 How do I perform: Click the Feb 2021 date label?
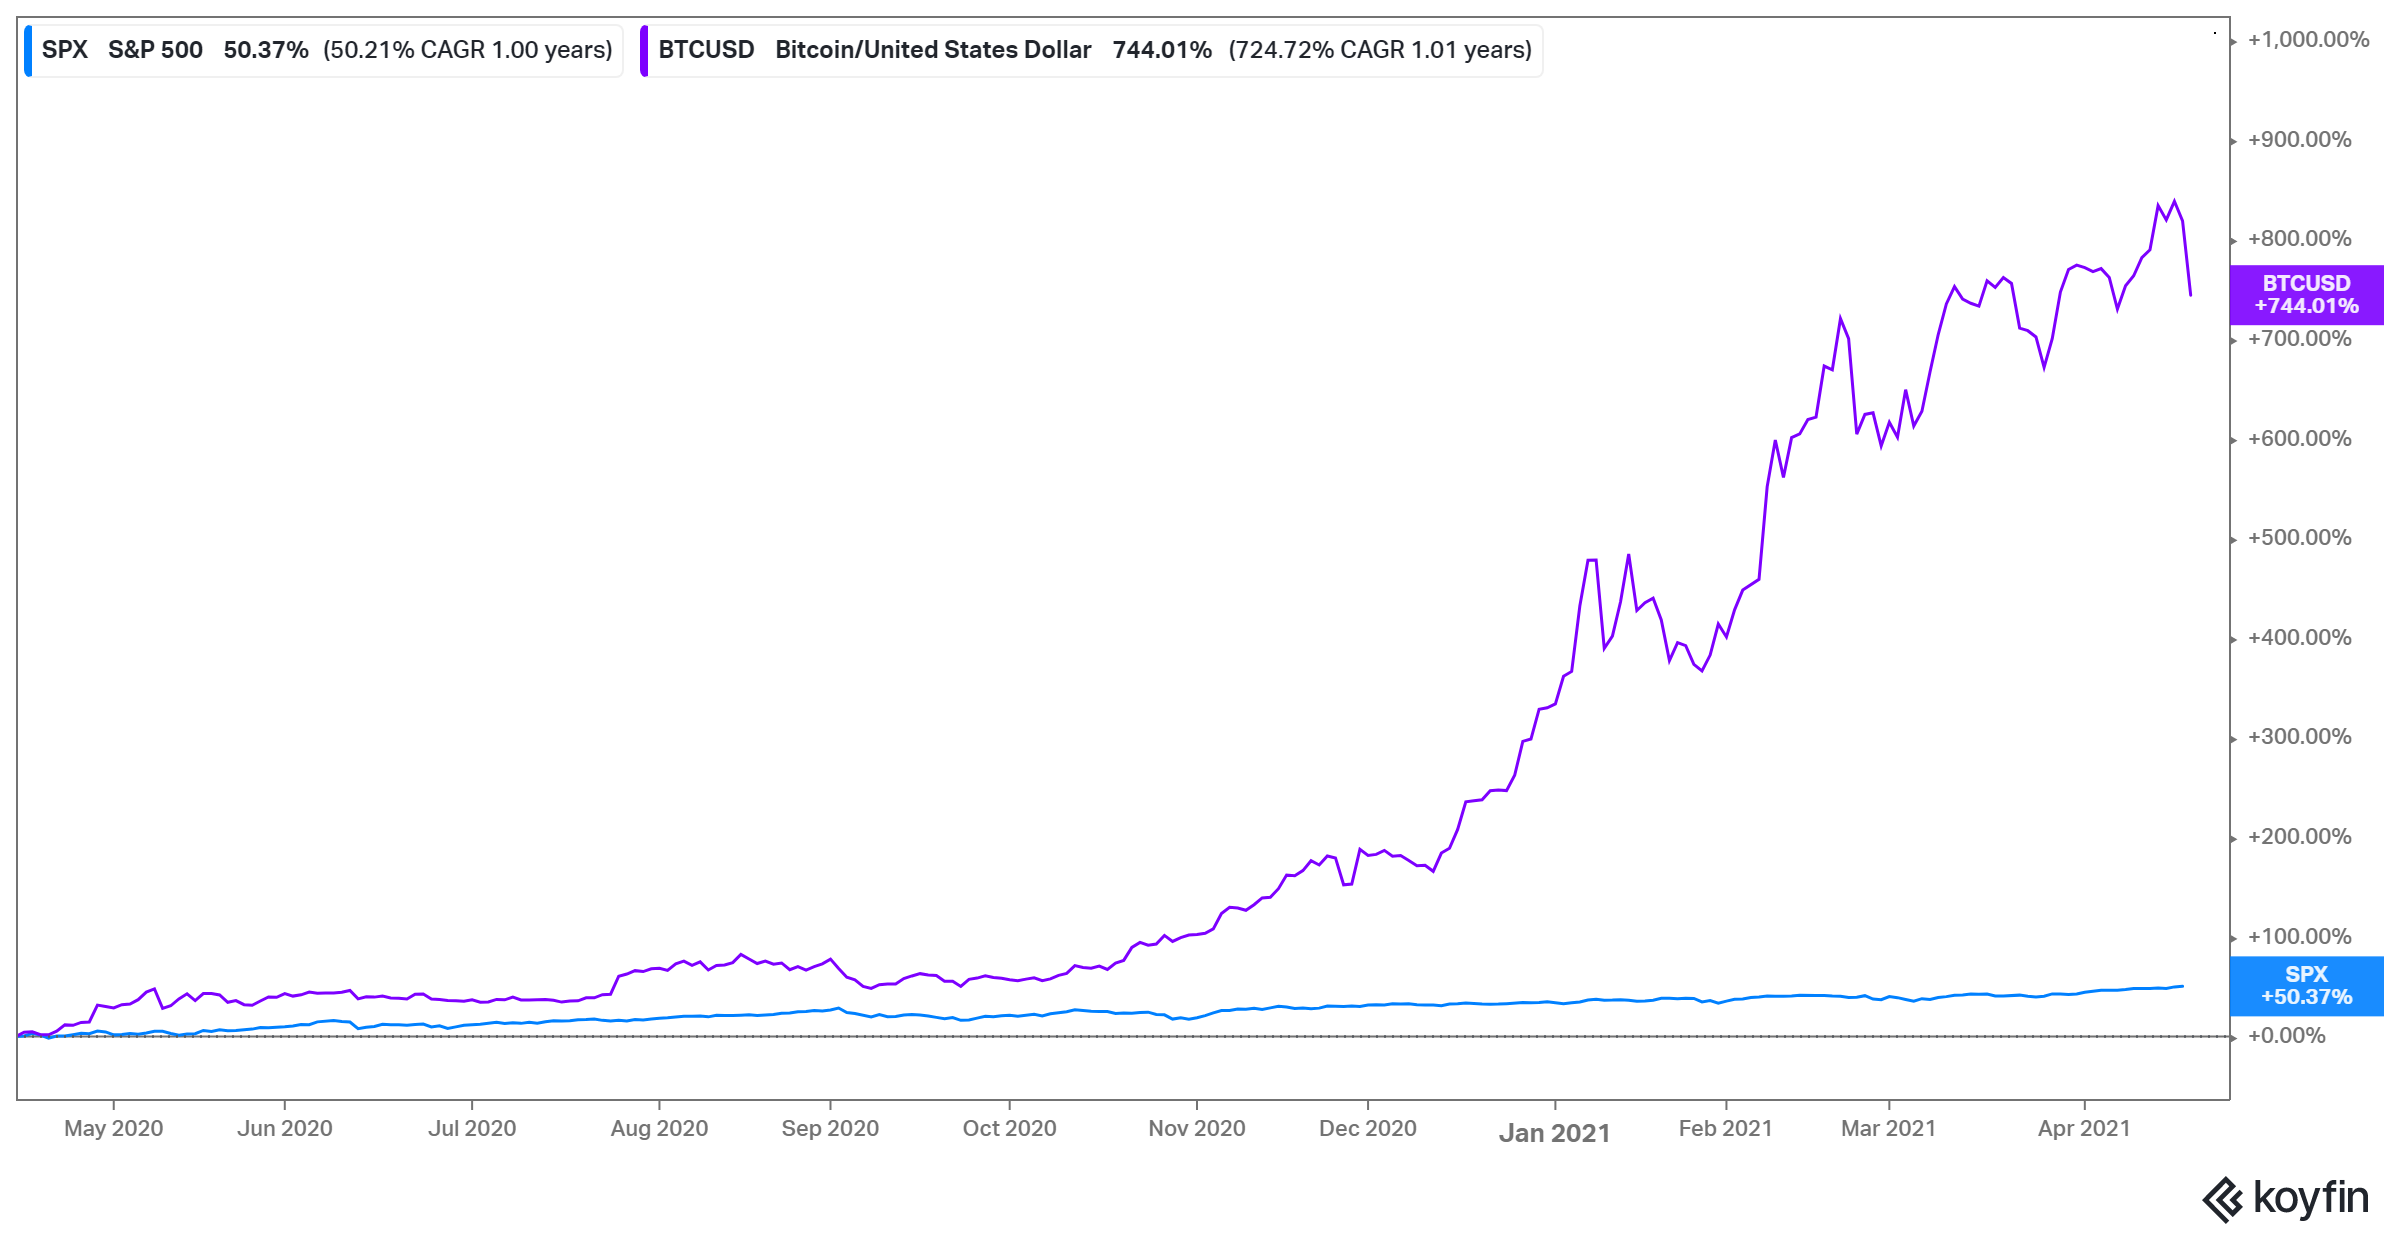(x=1725, y=1129)
